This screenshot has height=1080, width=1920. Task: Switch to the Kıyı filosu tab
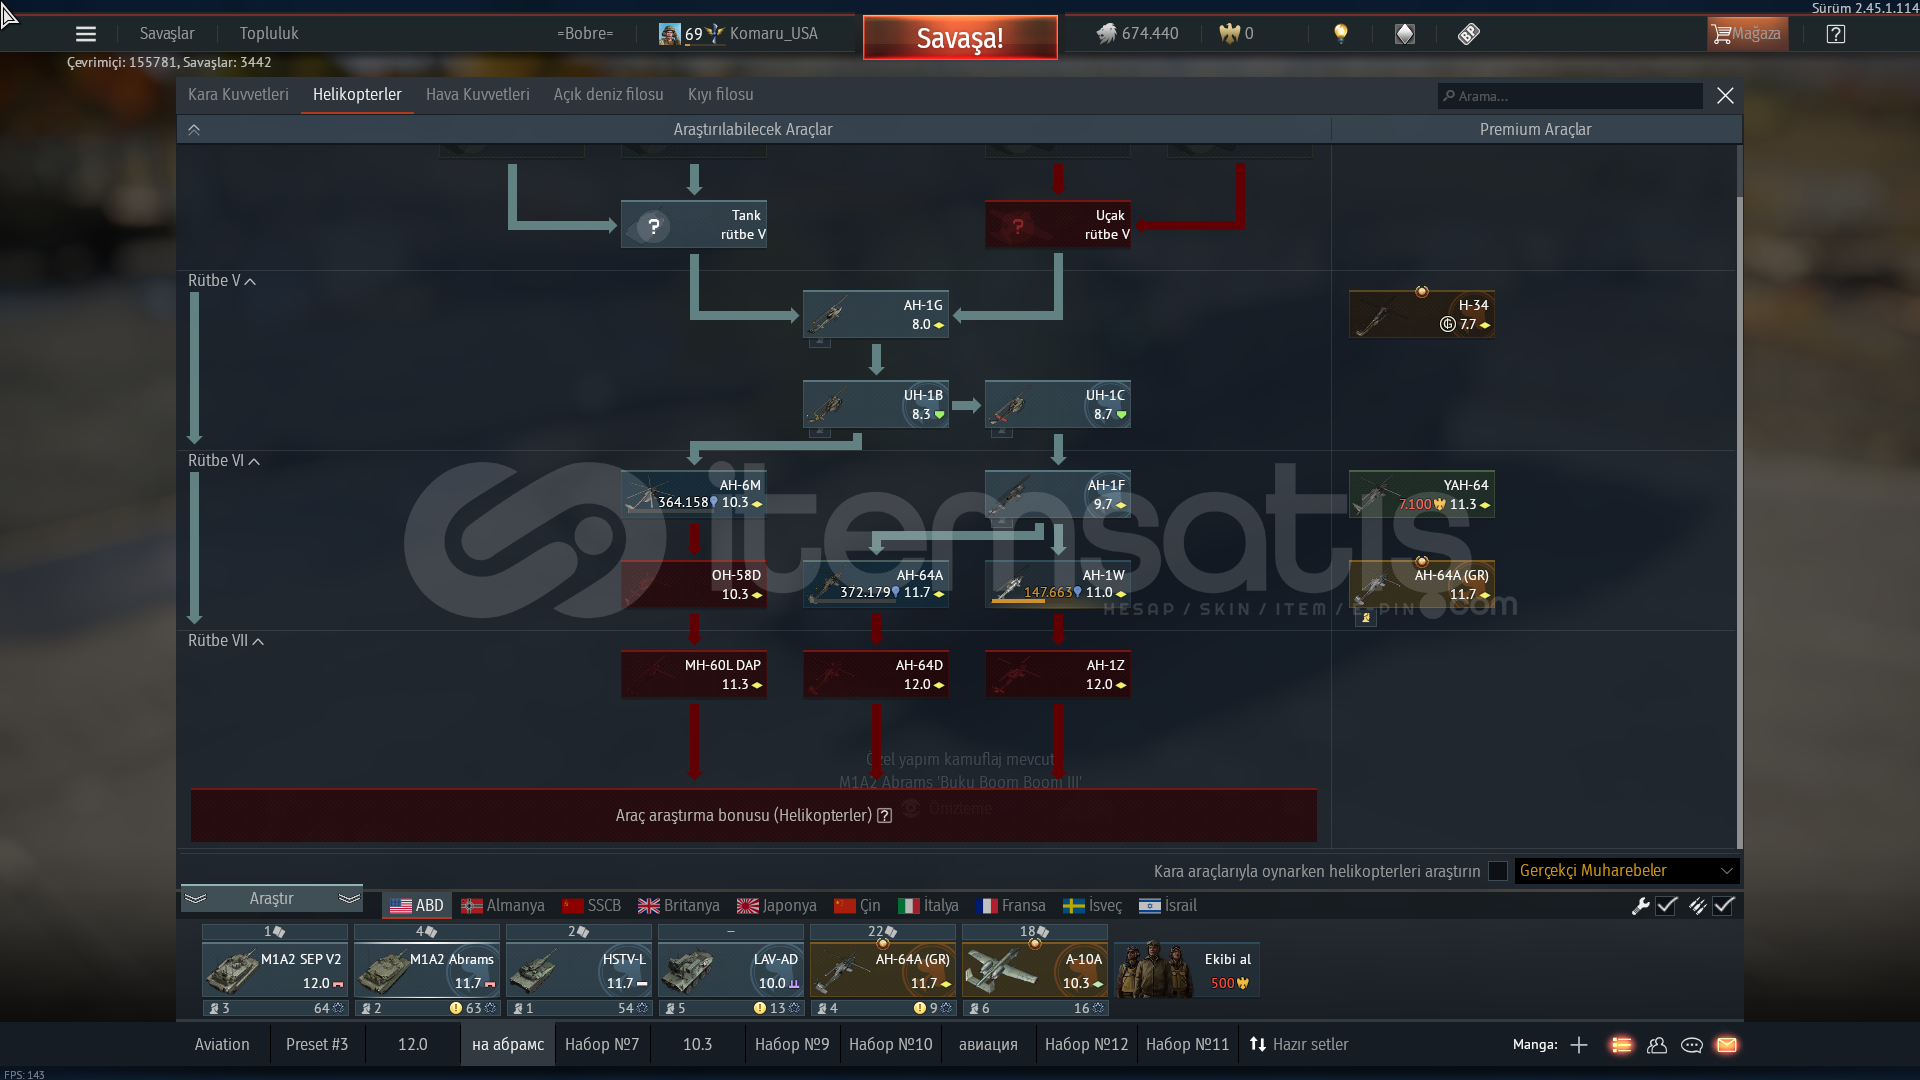(x=721, y=95)
